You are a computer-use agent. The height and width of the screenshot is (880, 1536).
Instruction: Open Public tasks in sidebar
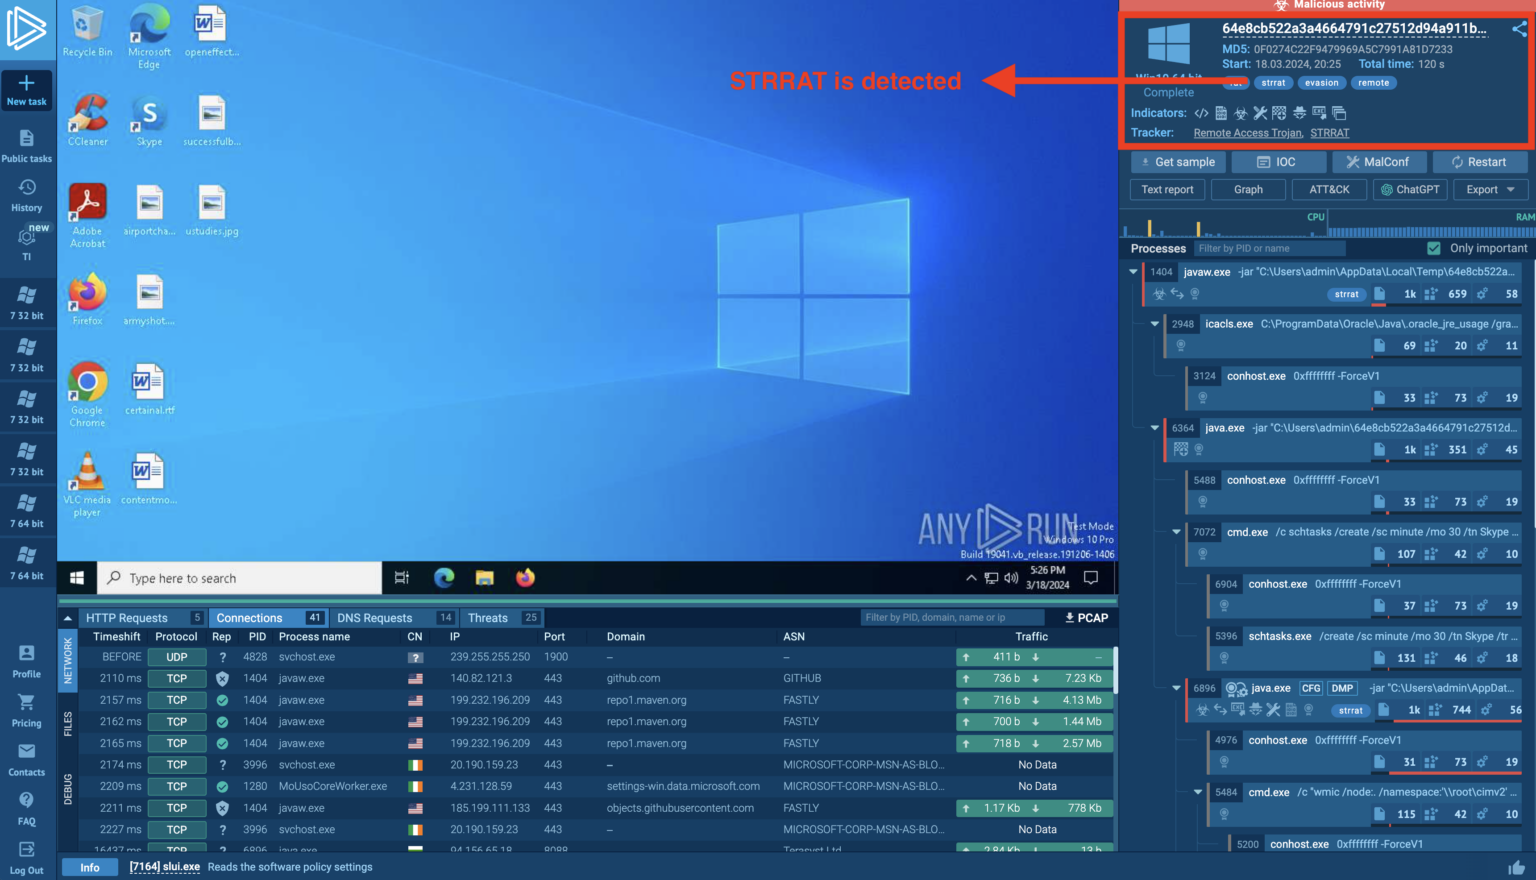(27, 140)
